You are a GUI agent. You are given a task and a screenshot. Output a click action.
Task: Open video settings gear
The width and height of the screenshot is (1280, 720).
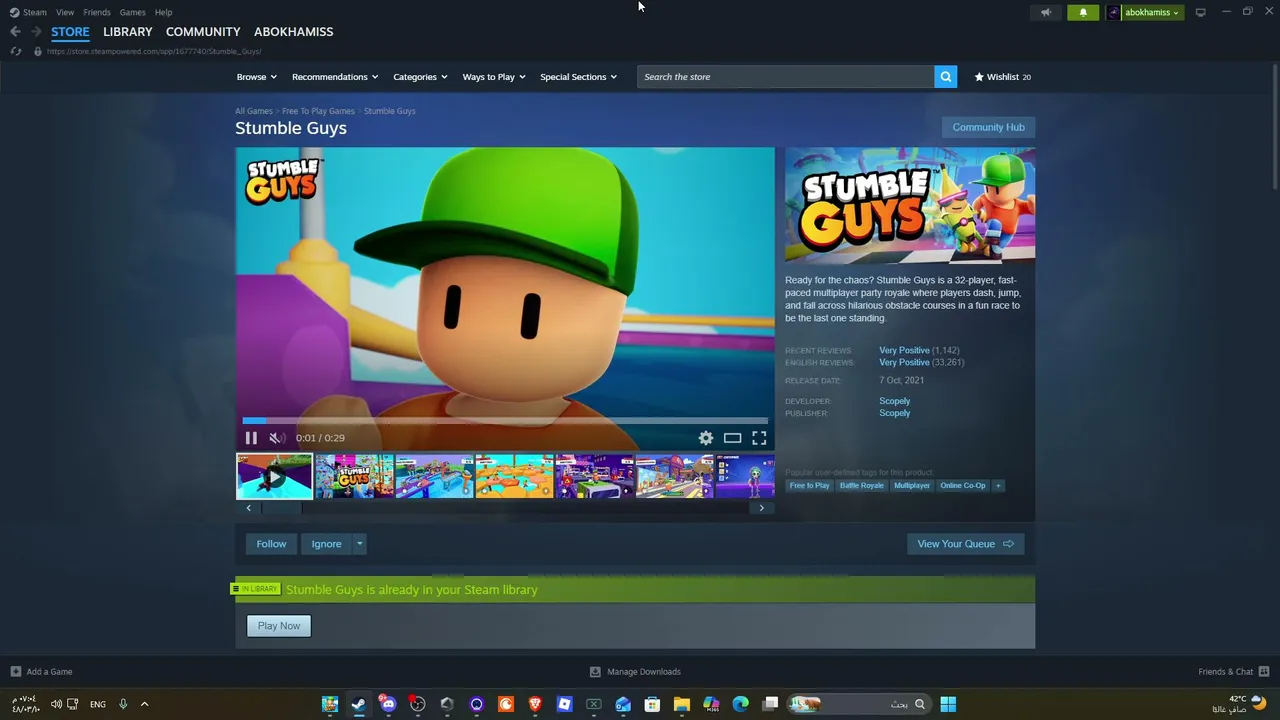tap(706, 438)
